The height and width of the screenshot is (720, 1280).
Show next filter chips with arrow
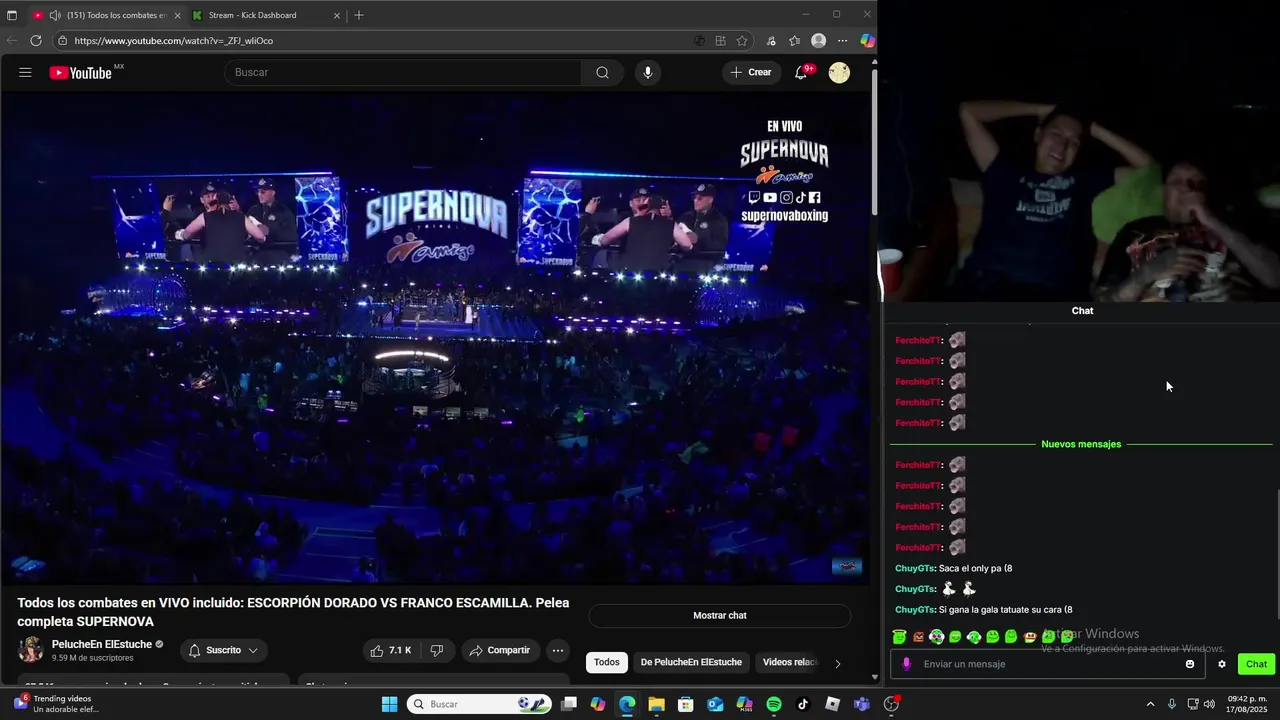838,663
